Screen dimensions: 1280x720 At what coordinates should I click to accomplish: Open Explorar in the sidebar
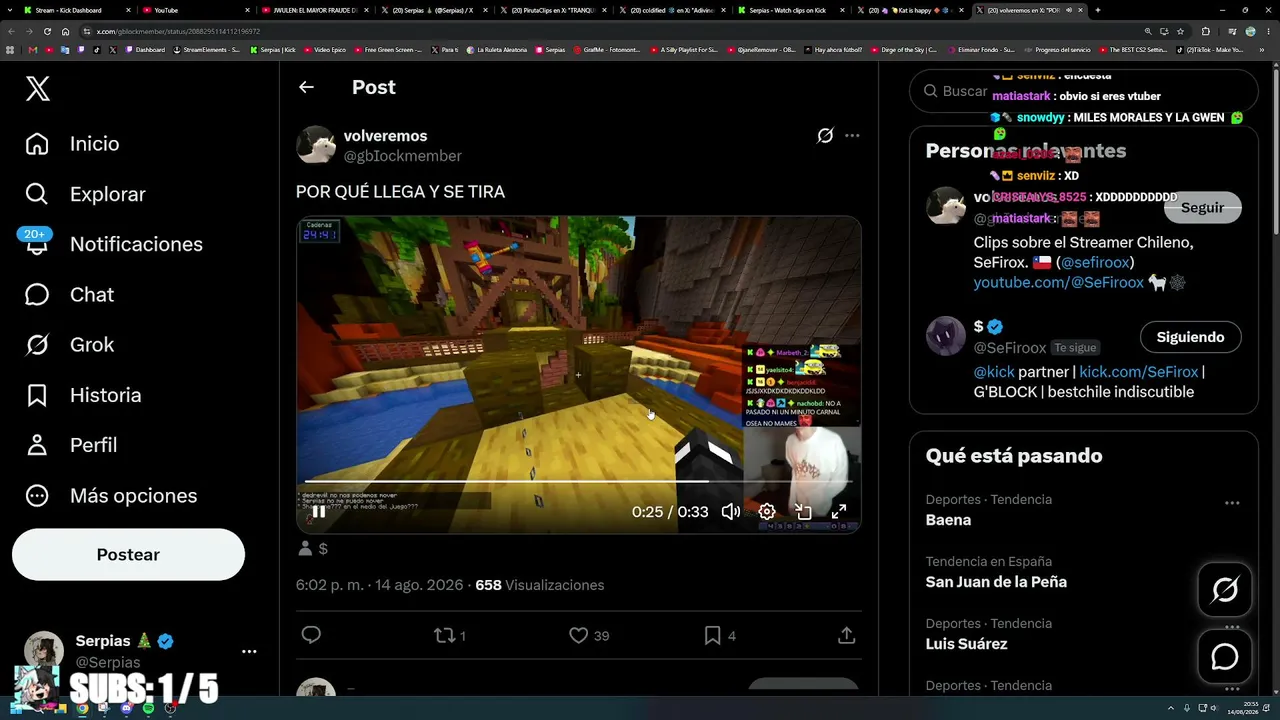click(x=85, y=194)
